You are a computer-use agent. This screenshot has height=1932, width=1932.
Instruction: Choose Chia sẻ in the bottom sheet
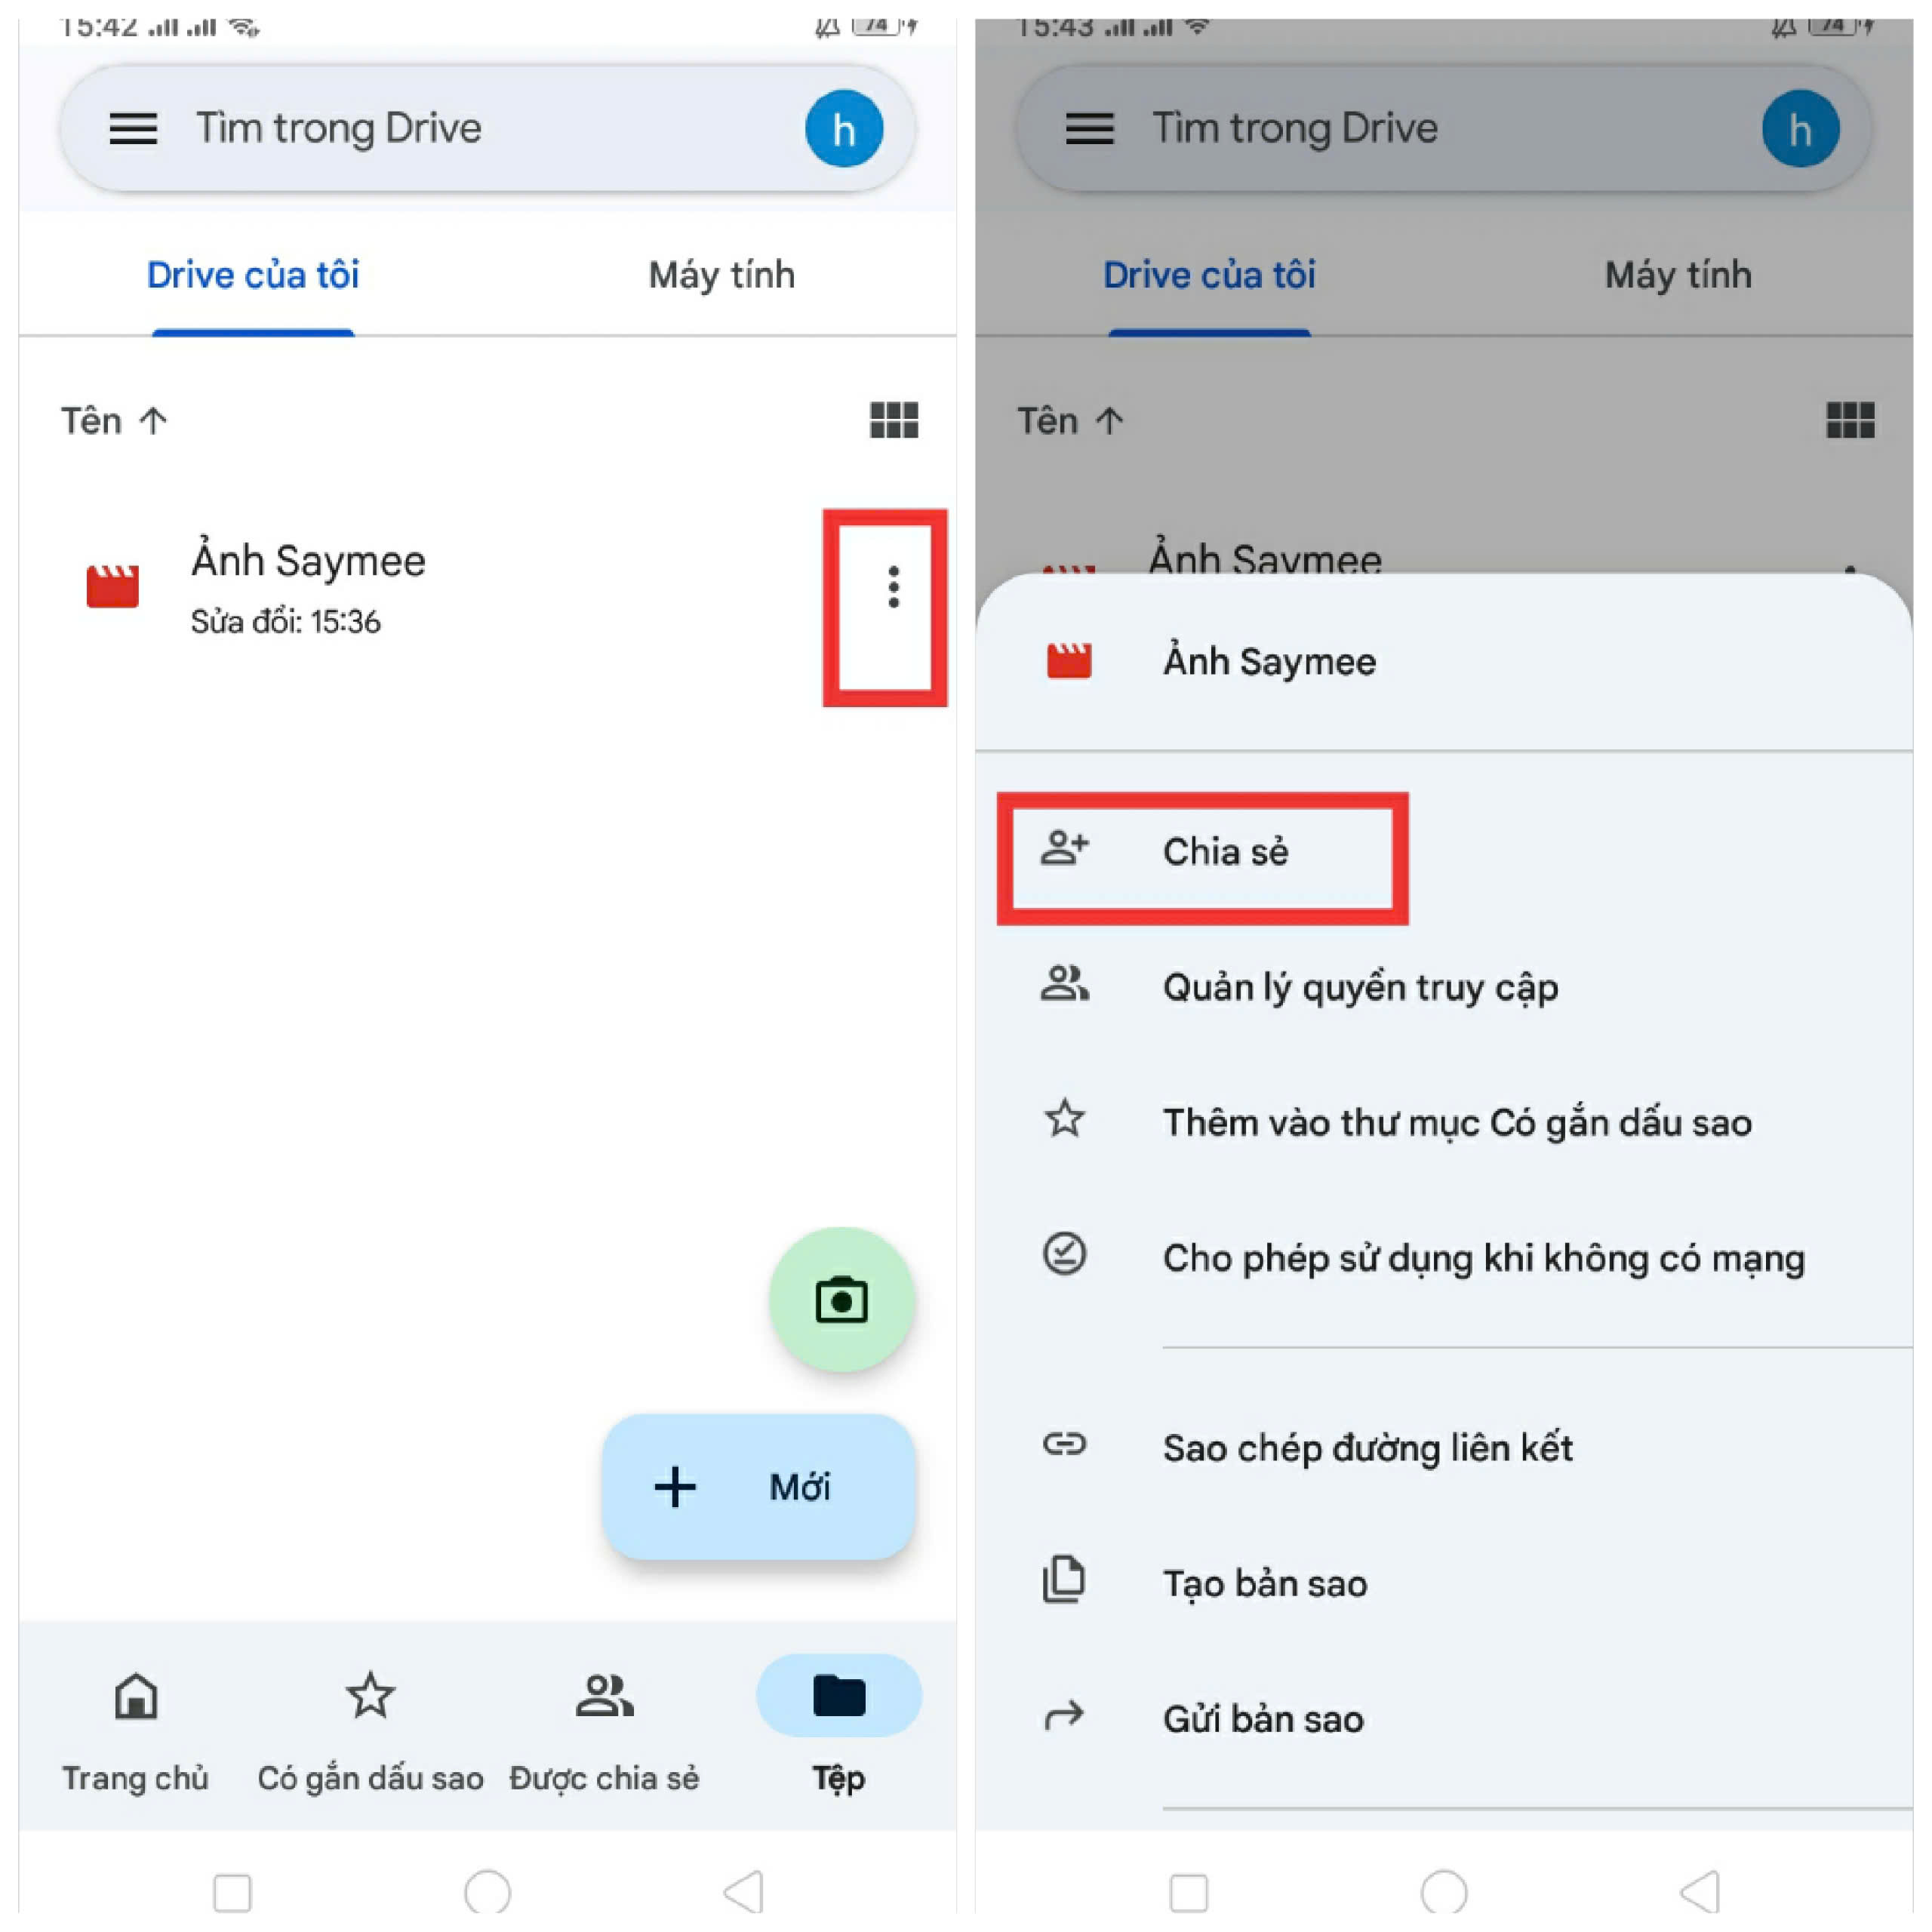click(1224, 852)
